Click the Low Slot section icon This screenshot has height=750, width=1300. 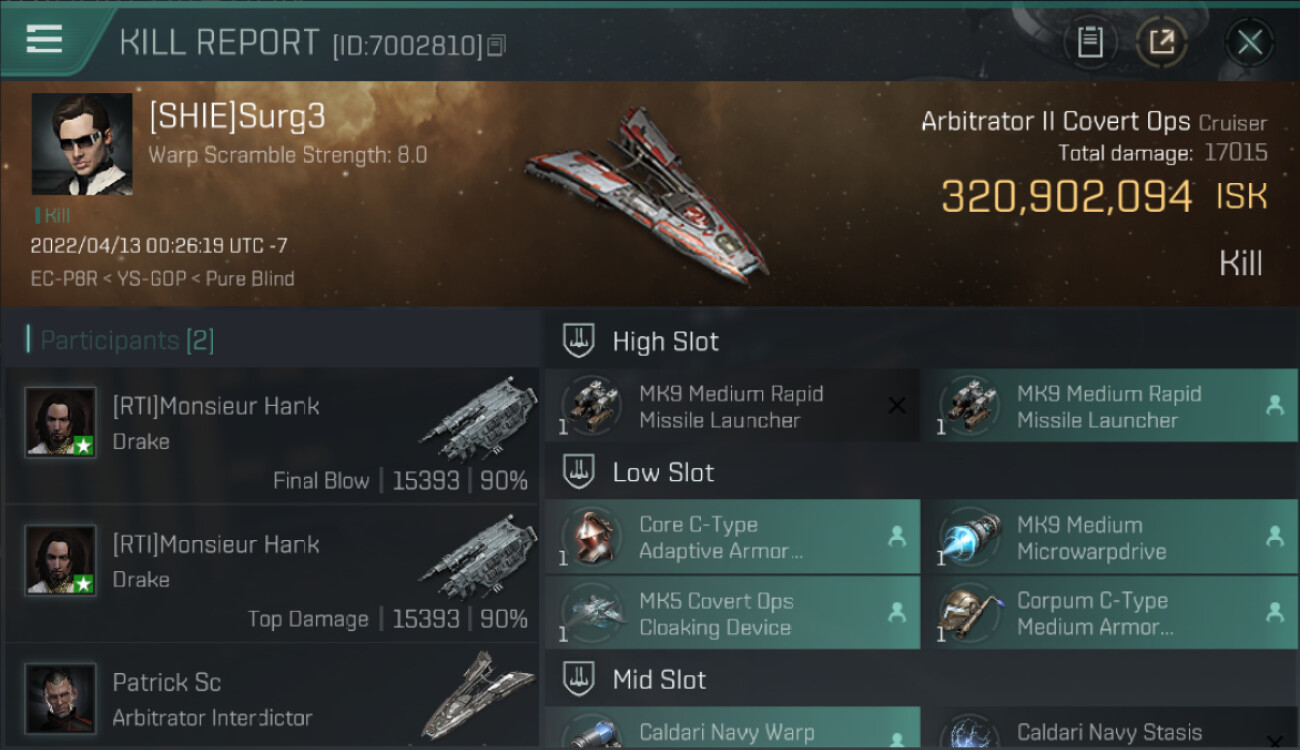point(579,471)
